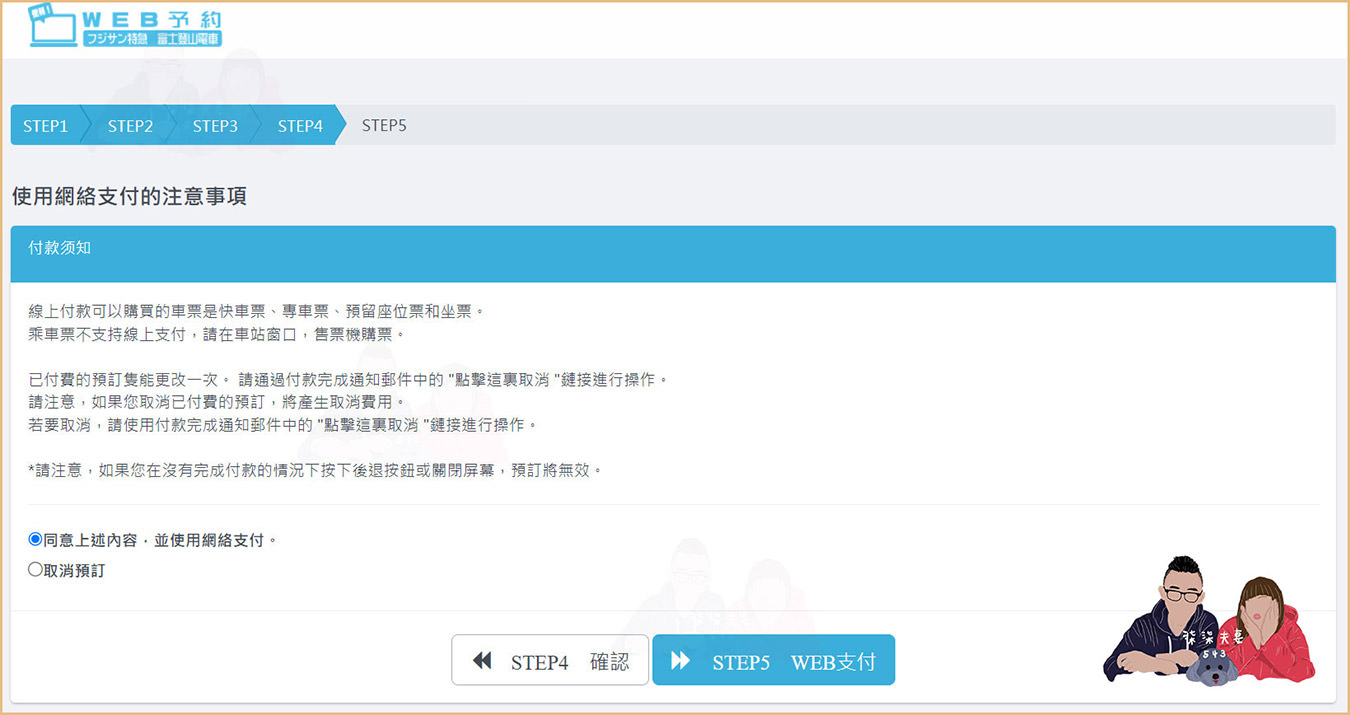Select the 取消預訂 radio button
The height and width of the screenshot is (715, 1350).
[36, 570]
